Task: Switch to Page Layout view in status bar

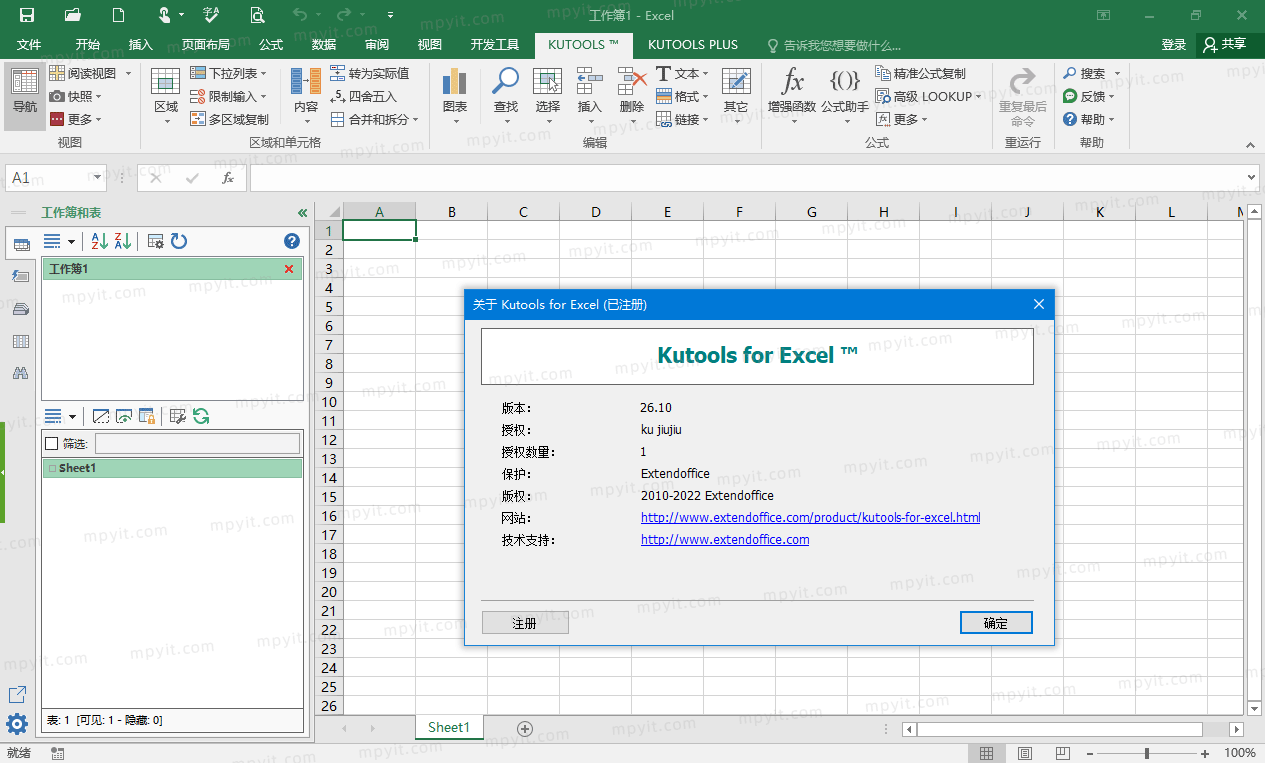Action: (1024, 753)
